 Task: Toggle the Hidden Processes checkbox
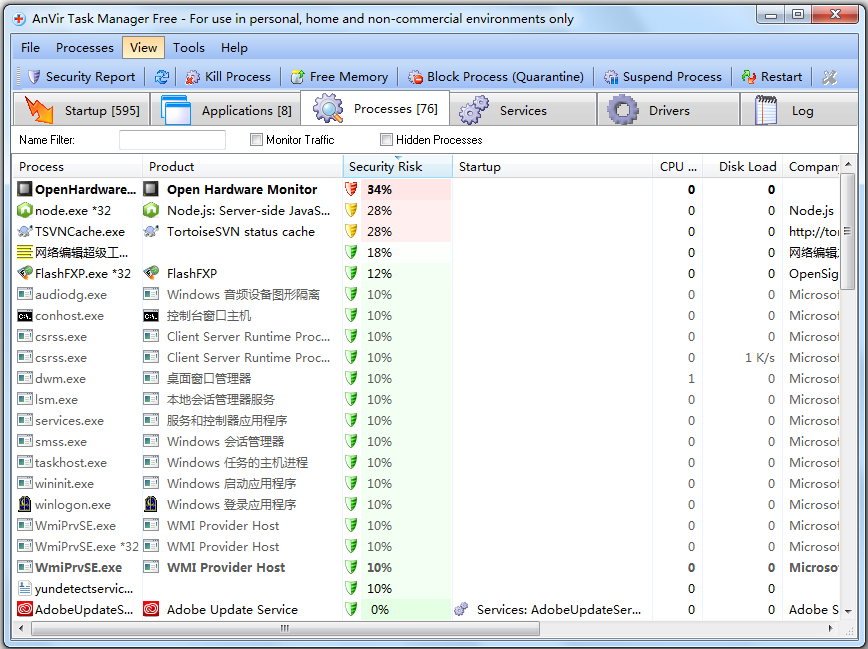tap(386, 140)
